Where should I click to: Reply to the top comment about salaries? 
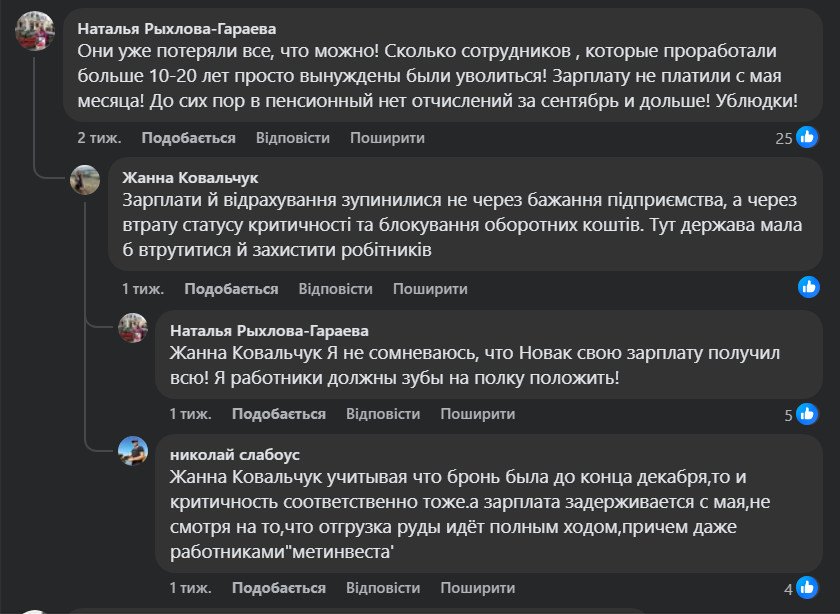(293, 138)
